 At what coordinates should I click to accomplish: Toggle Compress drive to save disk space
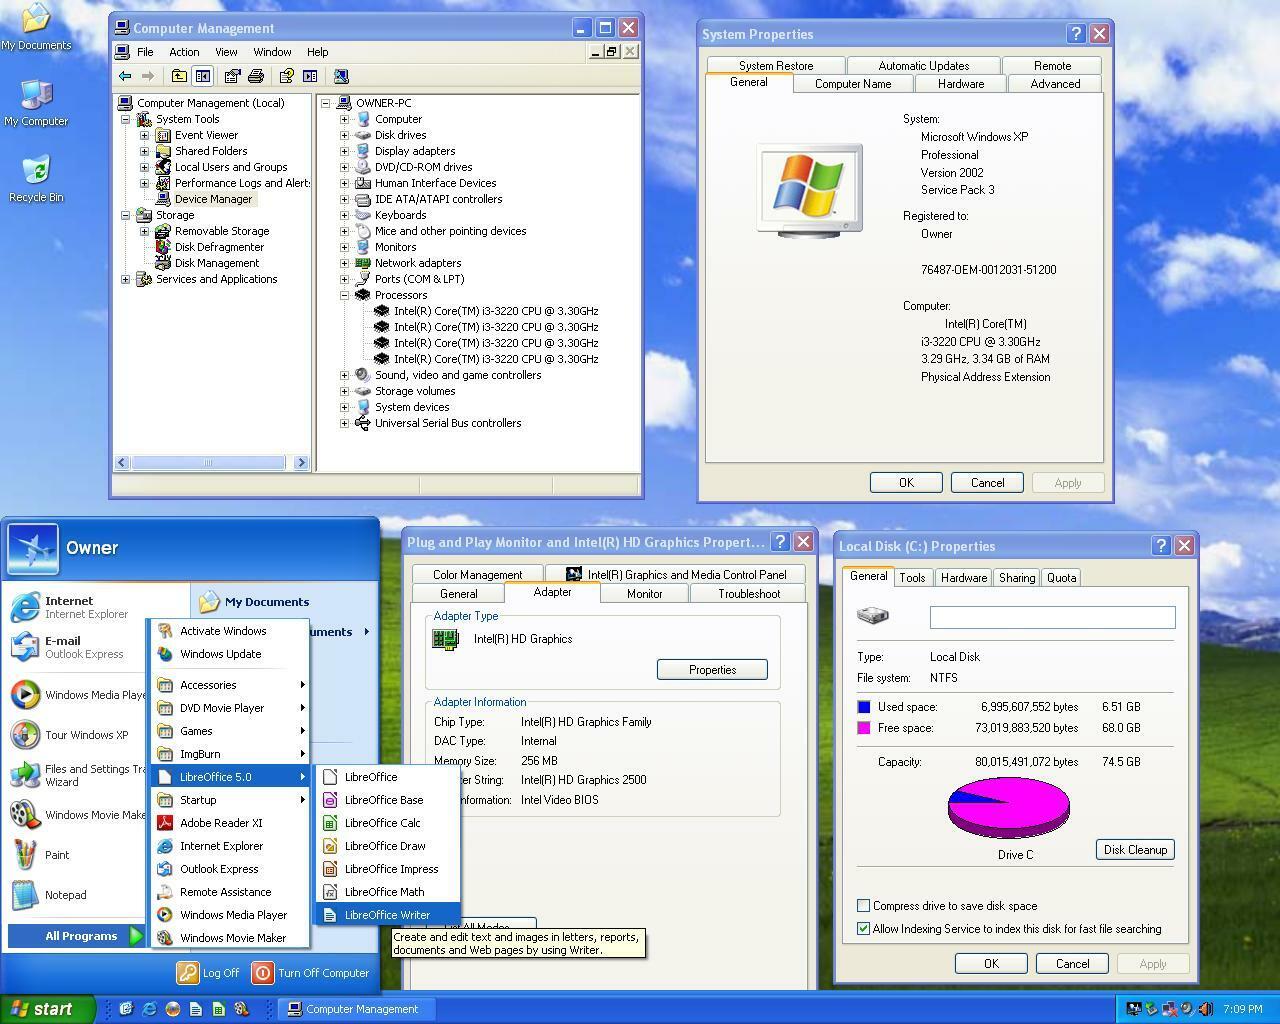(864, 906)
